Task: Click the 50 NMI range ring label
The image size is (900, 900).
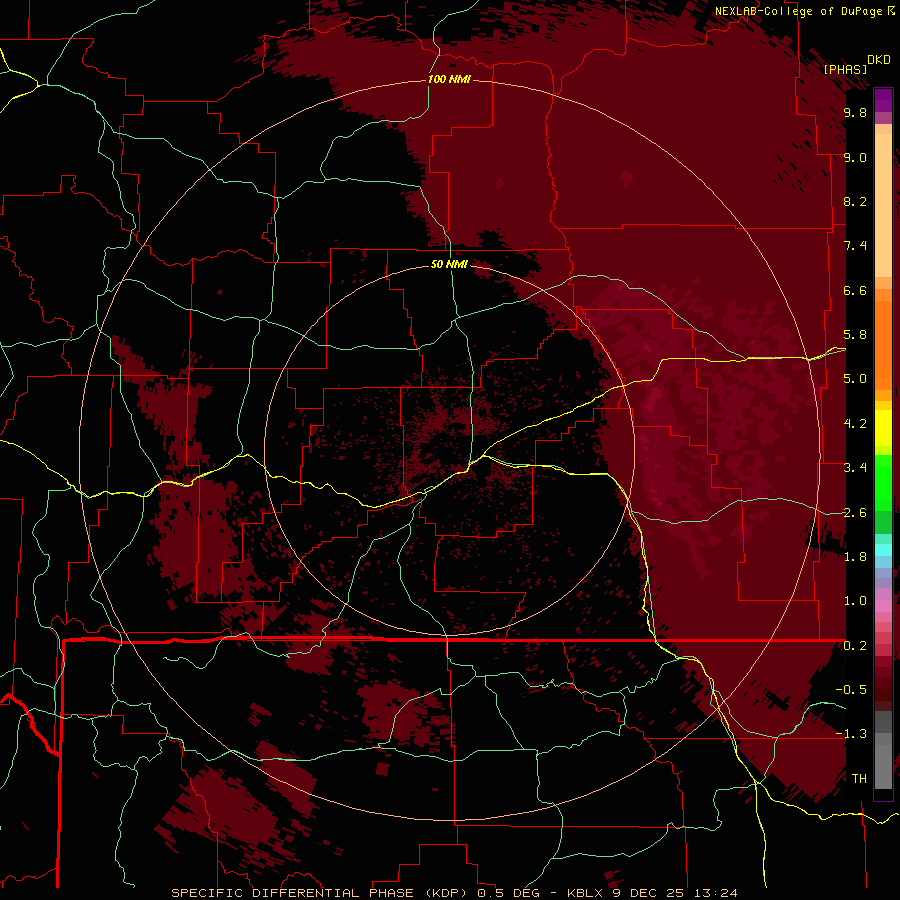Action: pos(449,264)
